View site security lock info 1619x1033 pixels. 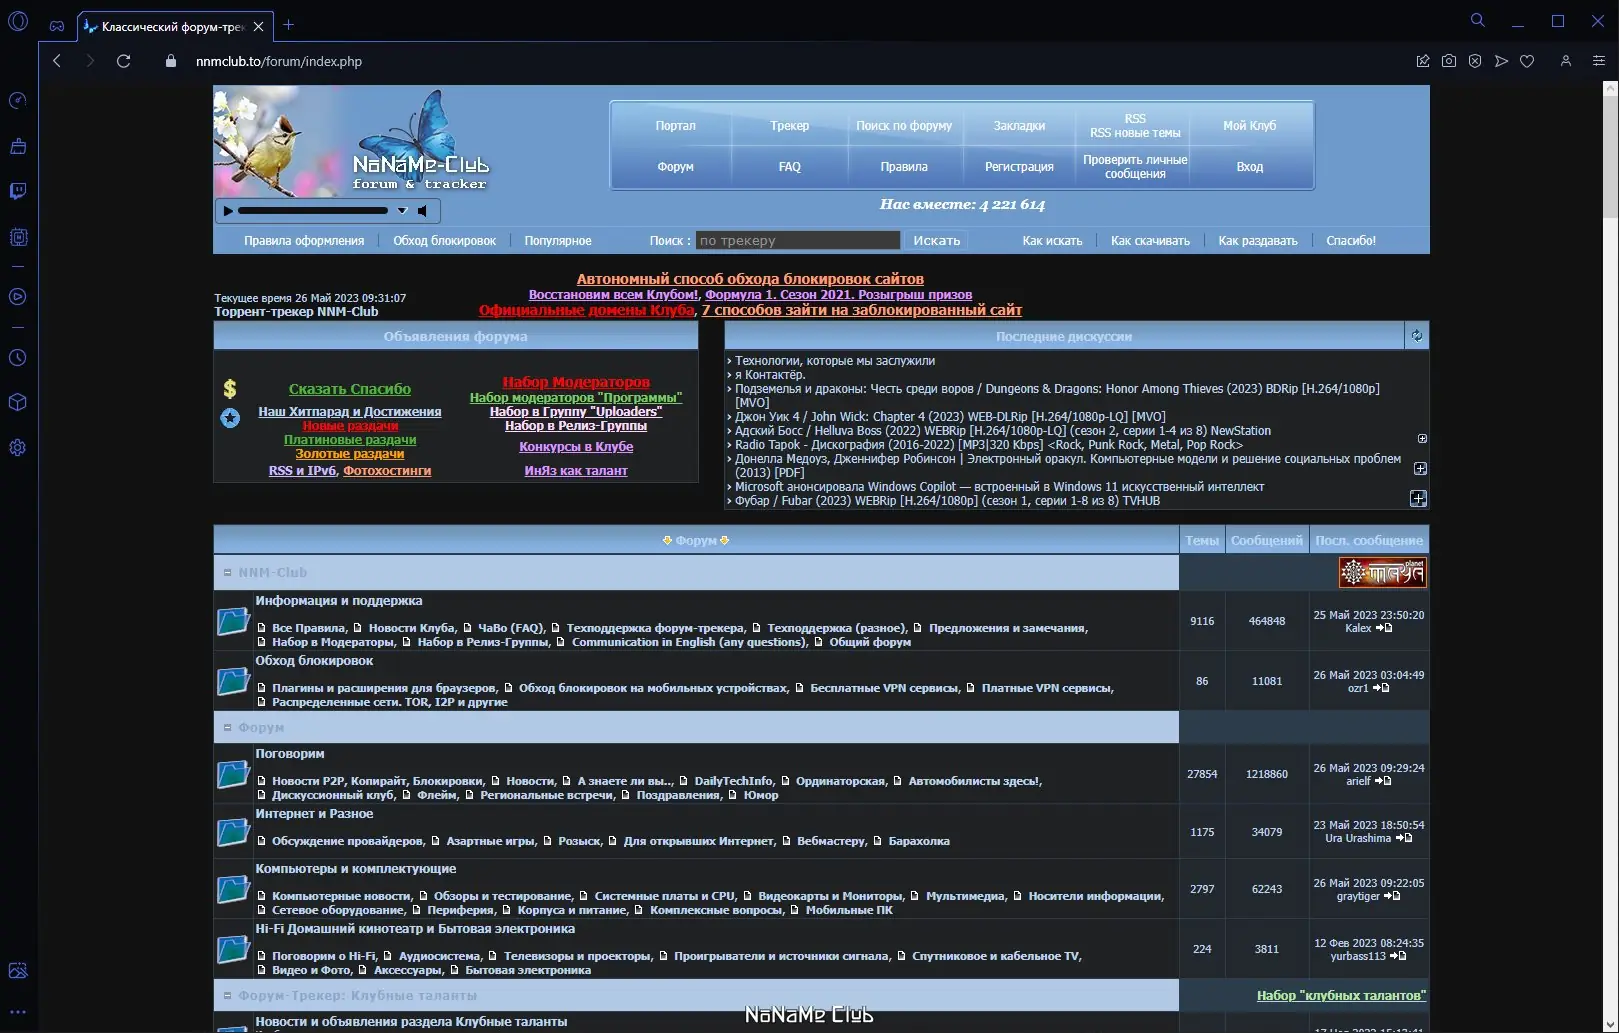[x=171, y=61]
